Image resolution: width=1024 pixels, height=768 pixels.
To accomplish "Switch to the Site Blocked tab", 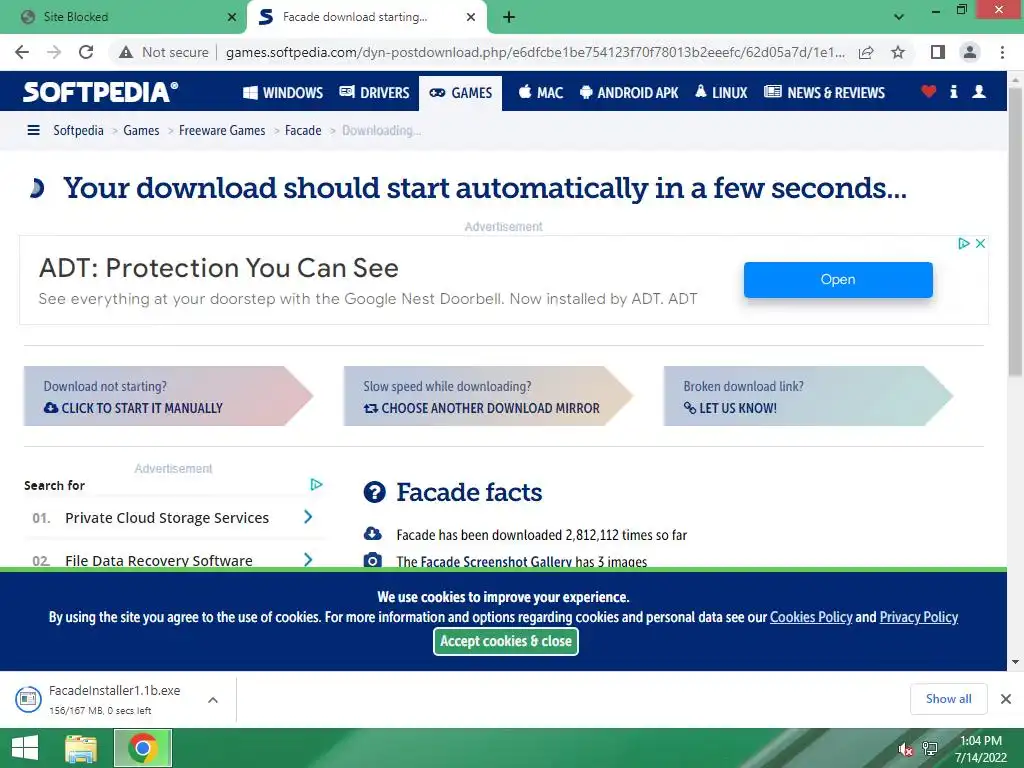I will [123, 17].
